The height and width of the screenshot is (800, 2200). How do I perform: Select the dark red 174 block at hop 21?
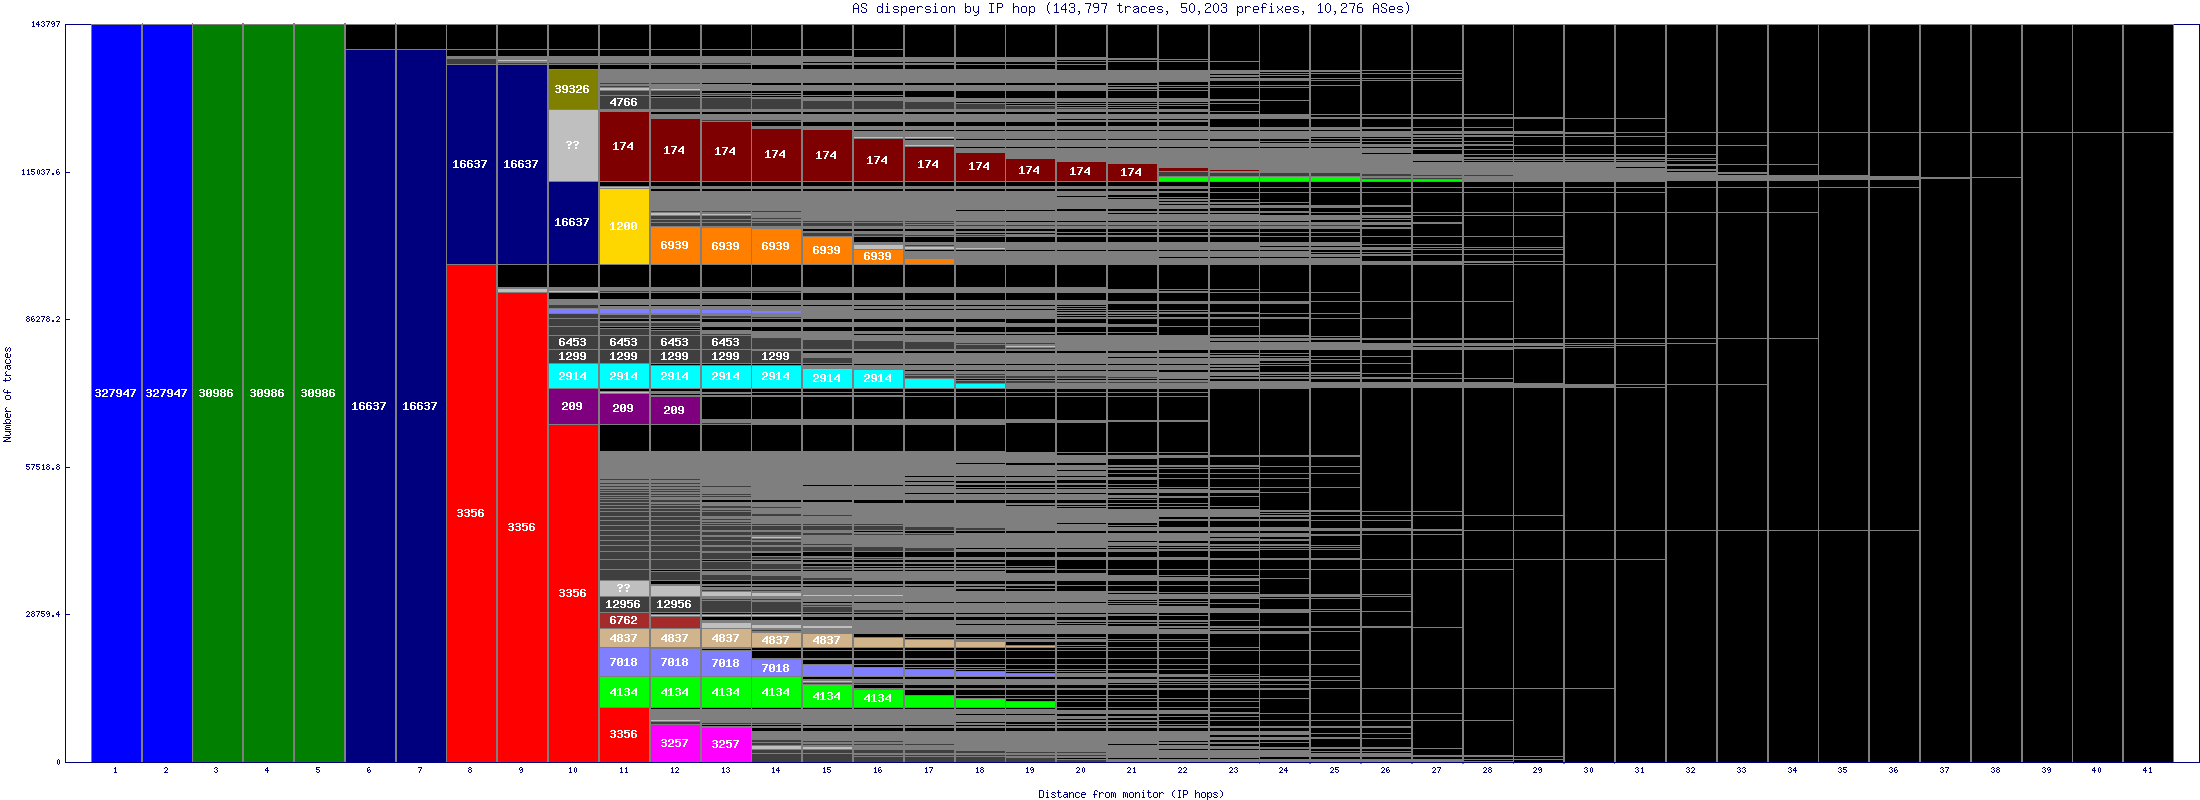pos(1132,172)
